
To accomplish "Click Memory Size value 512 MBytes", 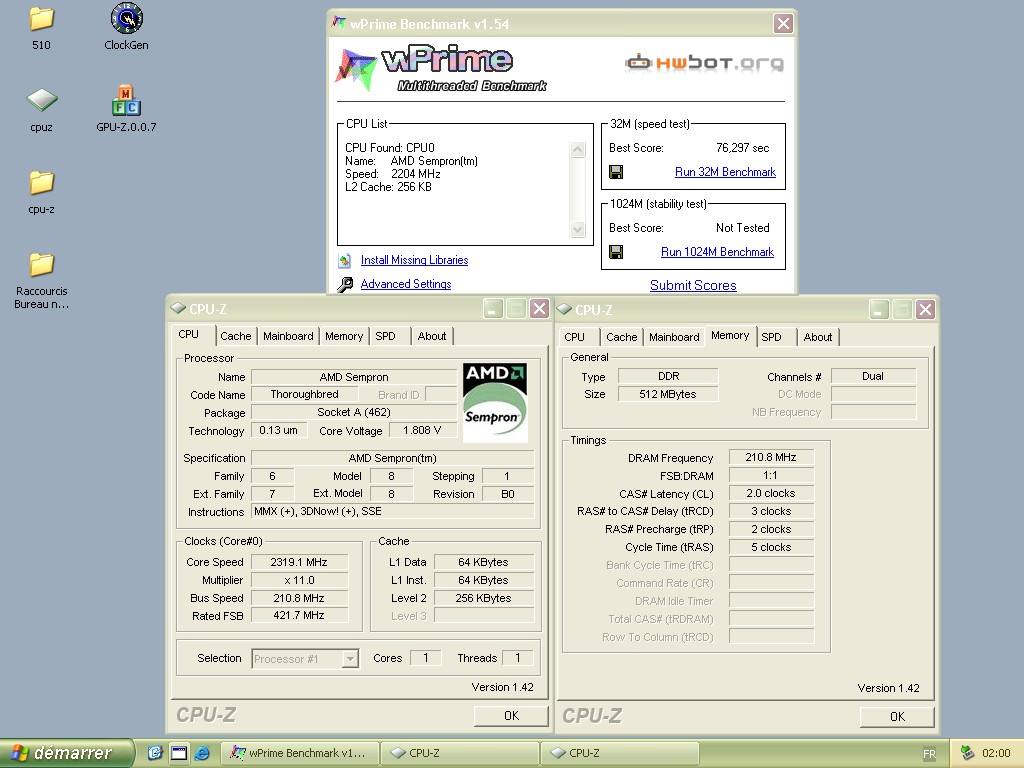I will [x=668, y=394].
